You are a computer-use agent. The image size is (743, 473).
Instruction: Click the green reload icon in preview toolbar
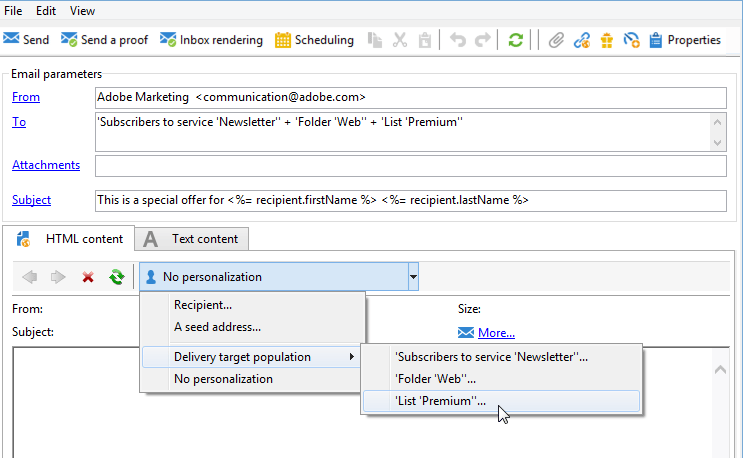pyautogui.click(x=117, y=277)
